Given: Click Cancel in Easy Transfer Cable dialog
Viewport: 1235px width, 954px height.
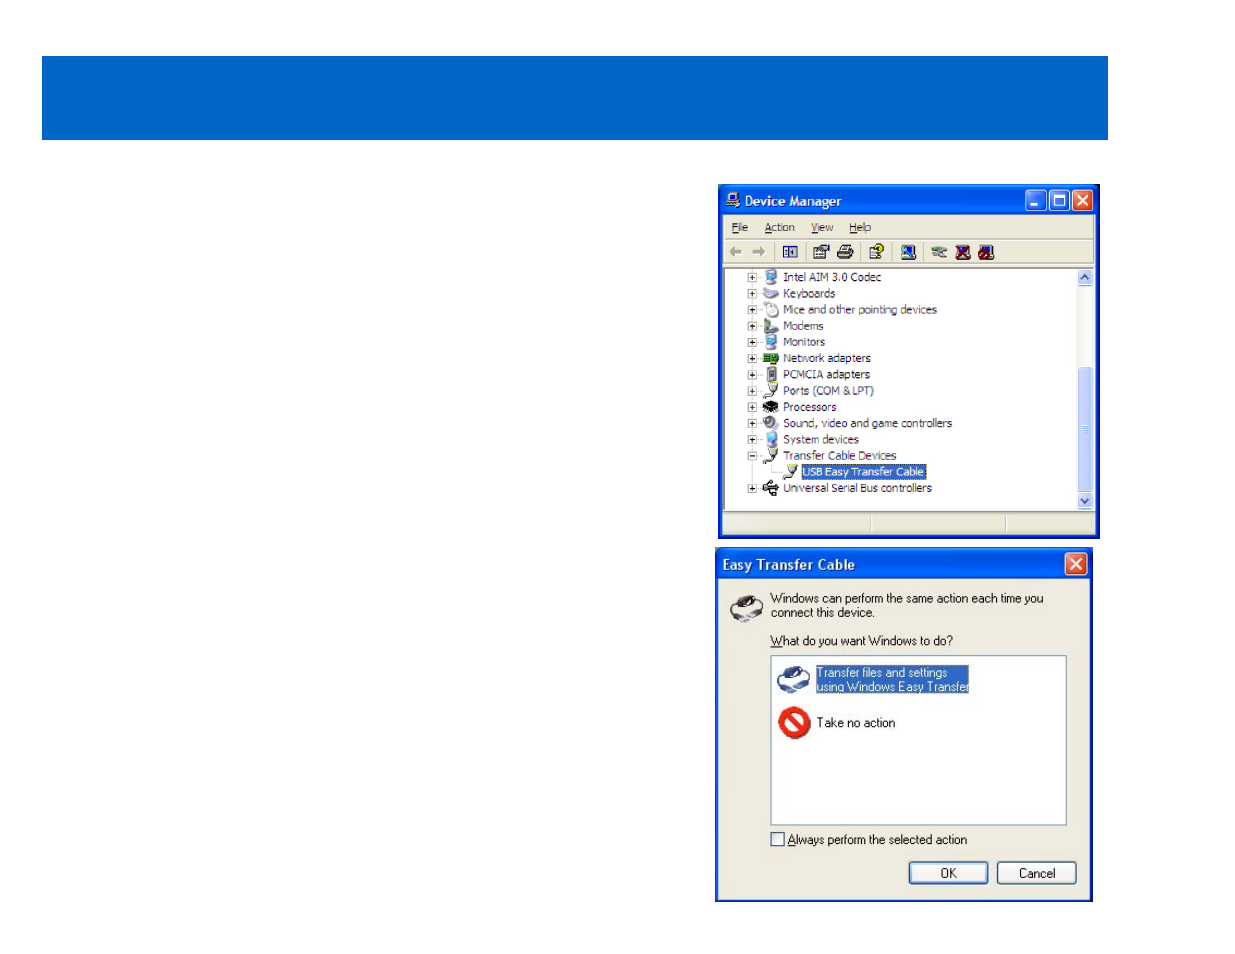Looking at the screenshot, I should click(1037, 873).
